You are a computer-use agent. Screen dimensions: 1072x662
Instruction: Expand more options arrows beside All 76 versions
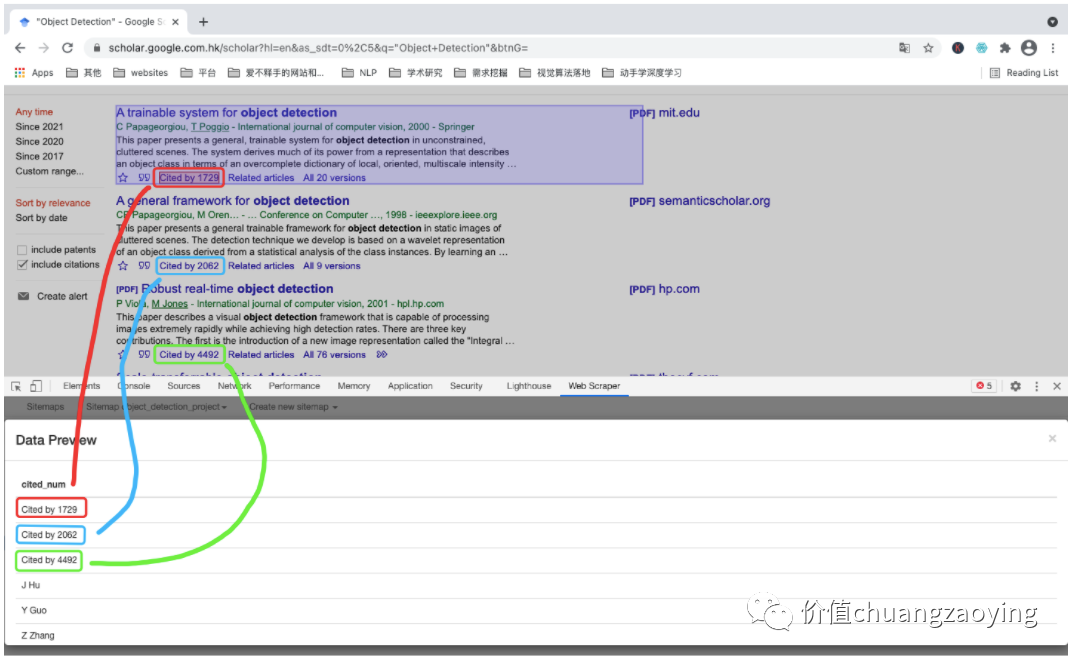click(x=381, y=355)
